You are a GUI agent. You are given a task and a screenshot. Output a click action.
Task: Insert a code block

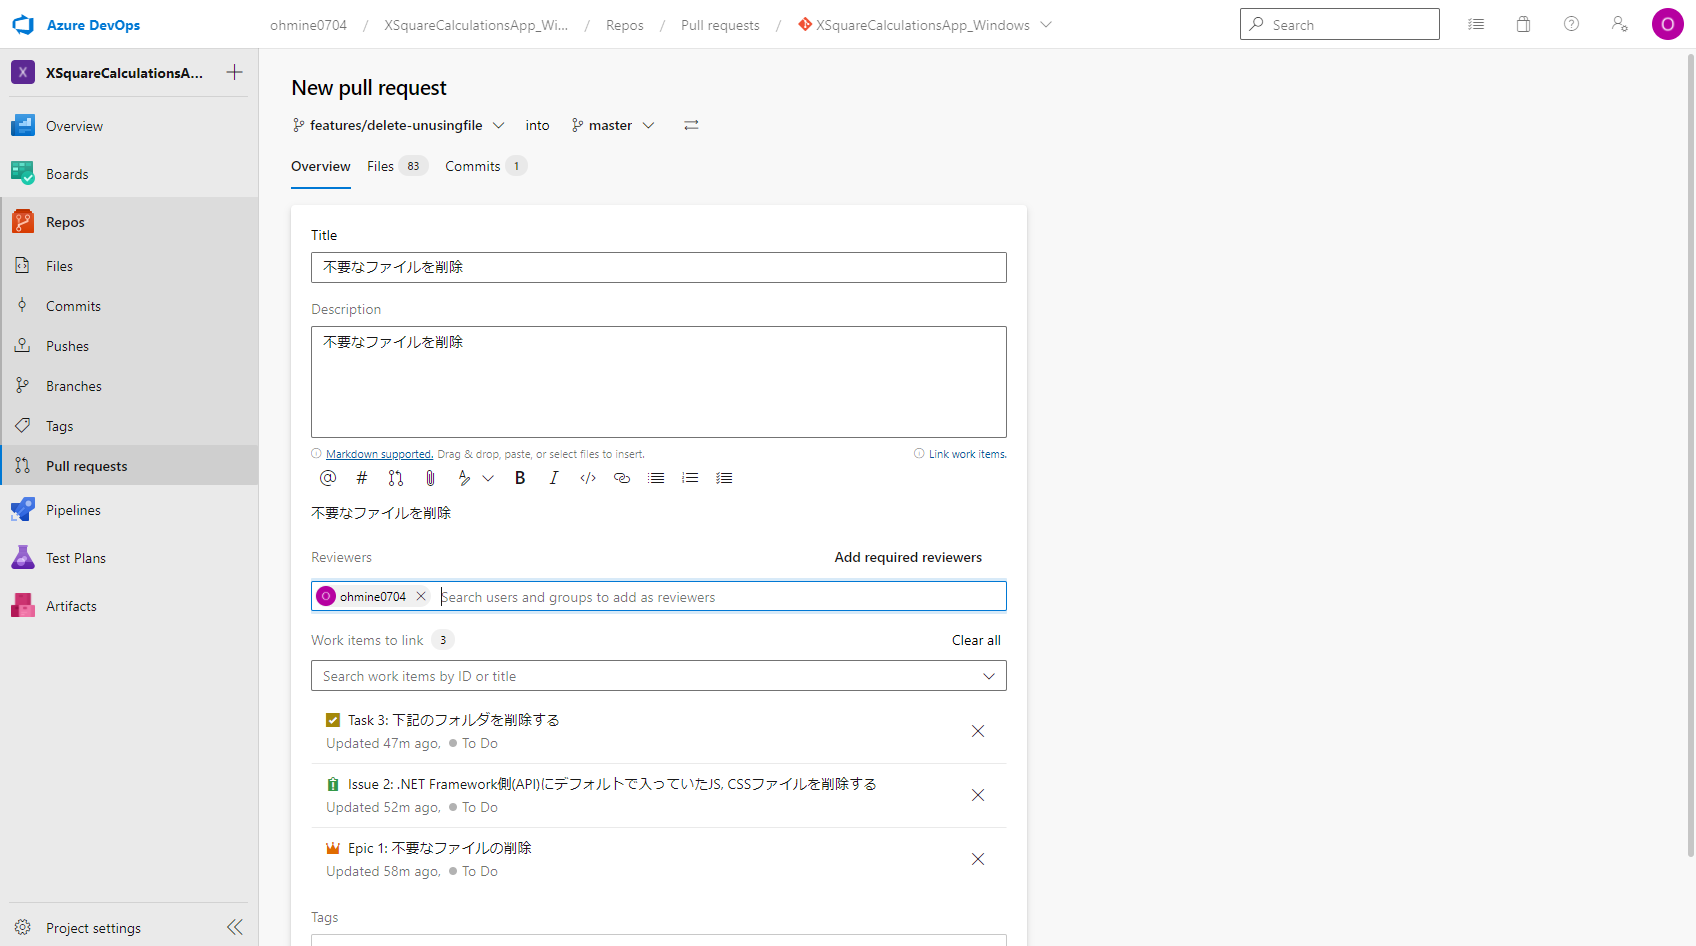[x=588, y=478]
